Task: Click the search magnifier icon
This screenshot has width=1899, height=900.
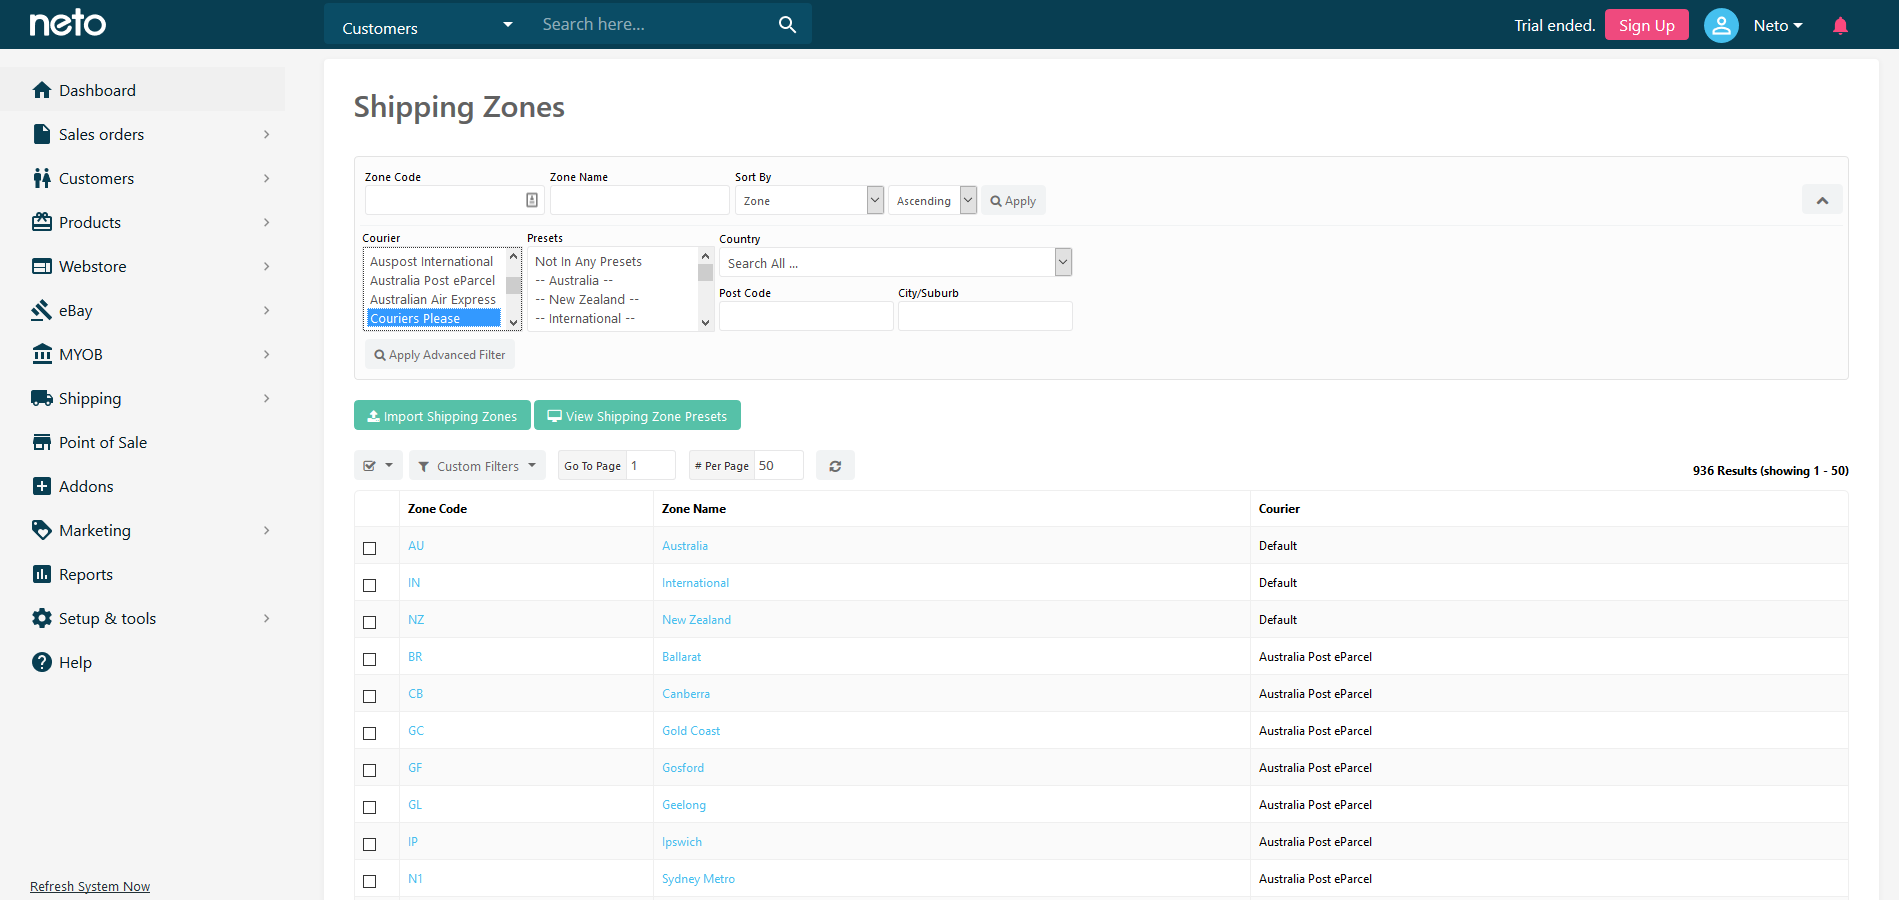Action: point(787,25)
